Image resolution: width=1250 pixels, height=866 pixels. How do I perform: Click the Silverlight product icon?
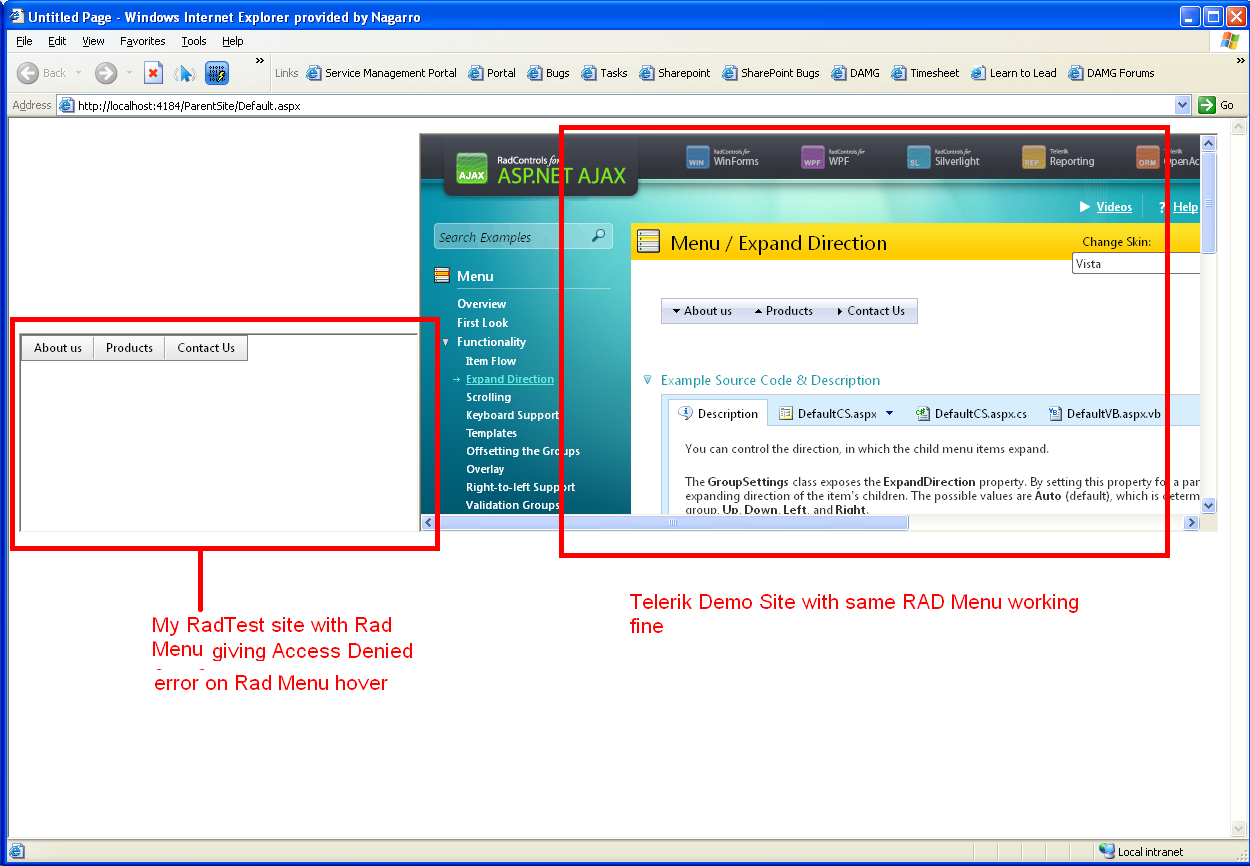918,157
